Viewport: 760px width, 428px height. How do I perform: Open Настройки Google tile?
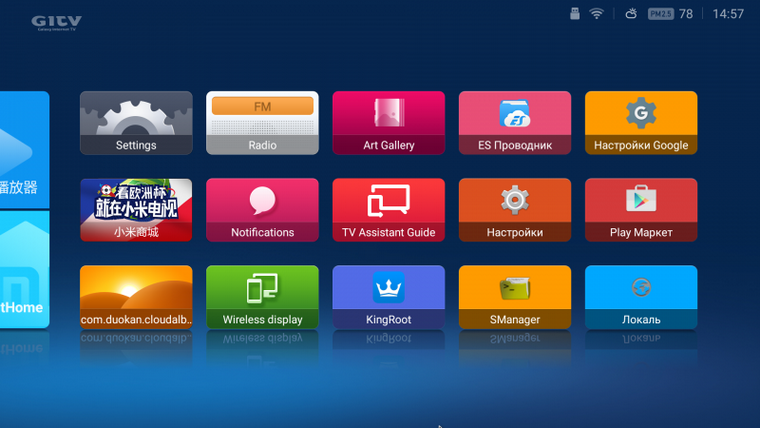(641, 123)
